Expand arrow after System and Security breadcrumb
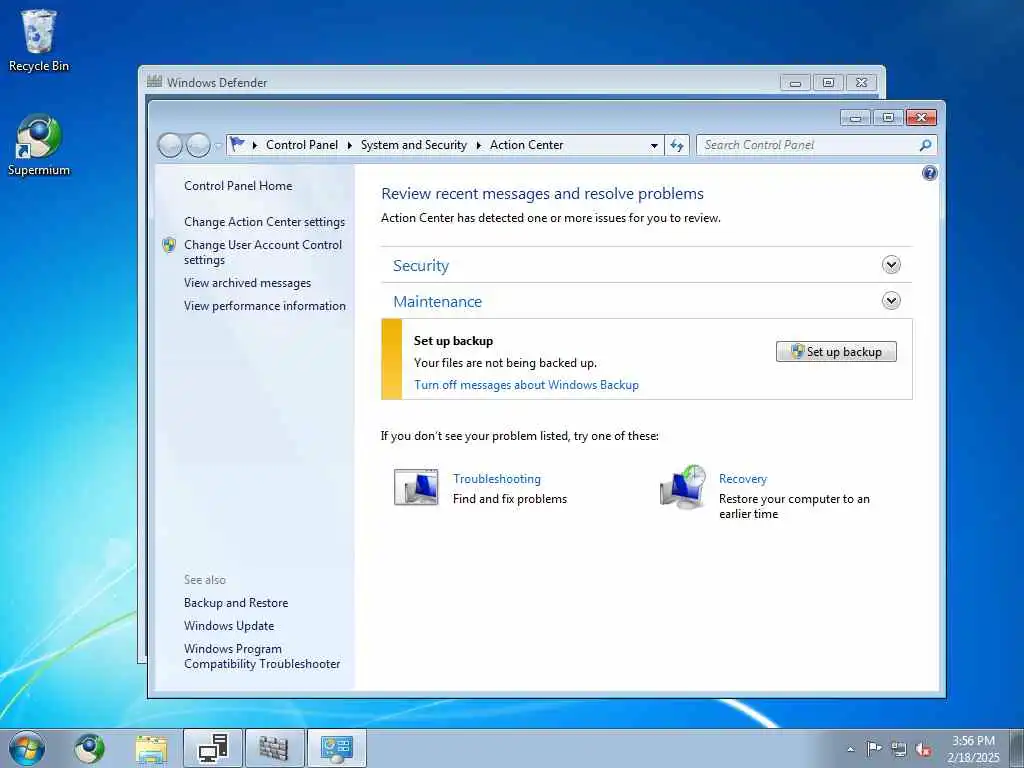This screenshot has width=1024, height=768. pos(479,145)
